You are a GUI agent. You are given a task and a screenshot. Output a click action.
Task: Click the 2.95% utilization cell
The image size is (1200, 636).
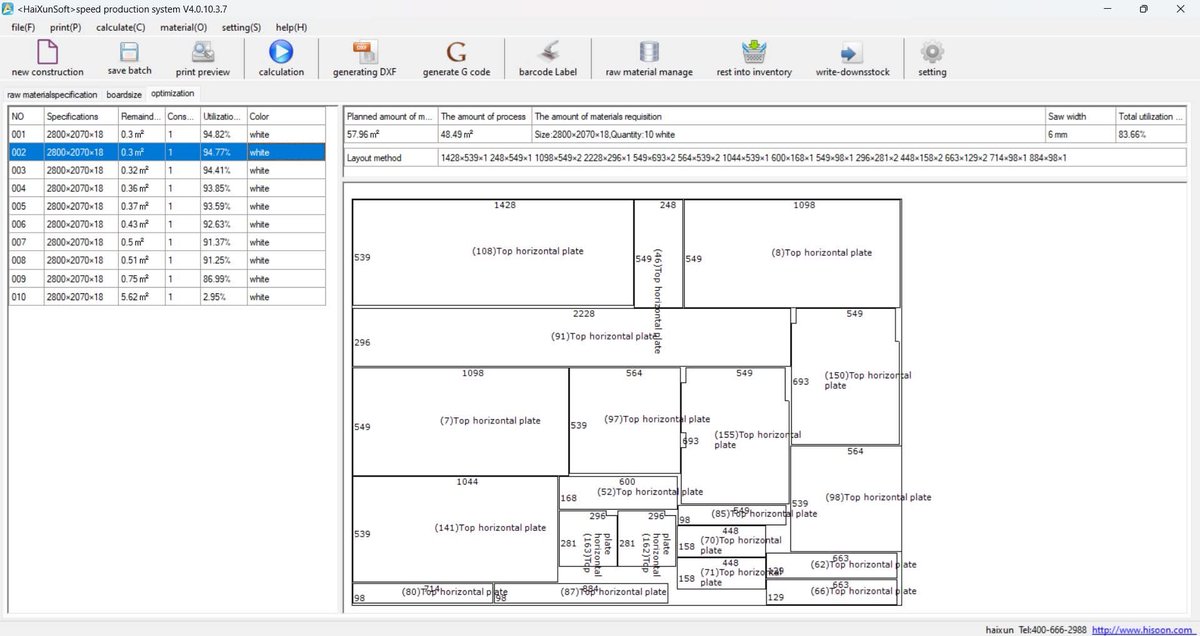(223, 297)
